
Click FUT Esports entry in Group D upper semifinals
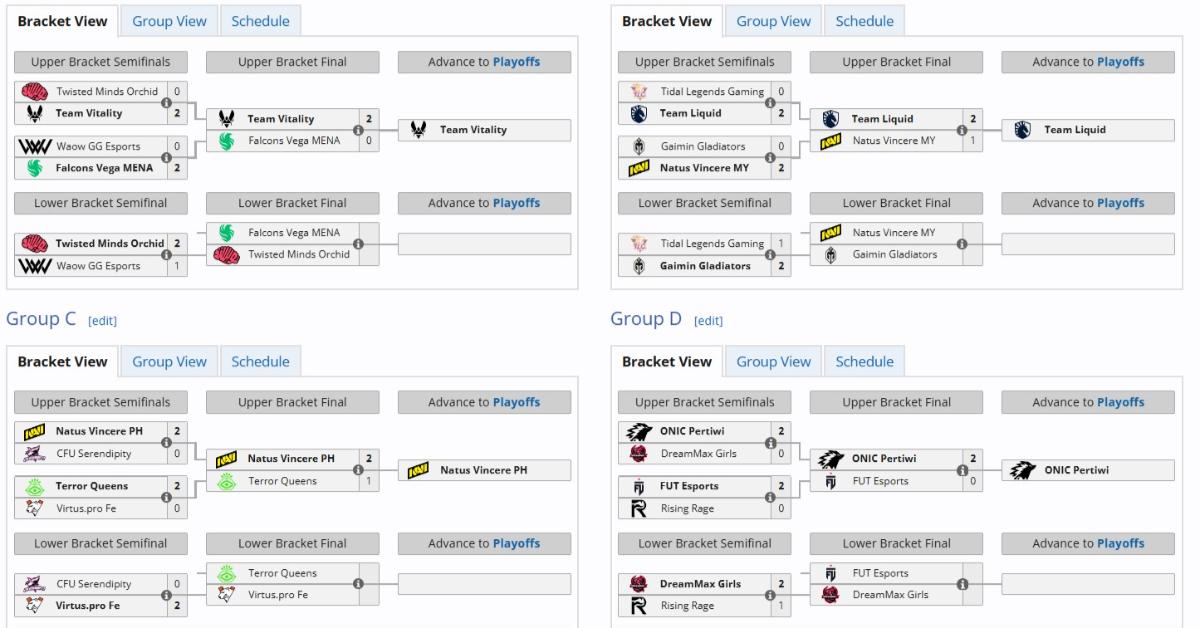[x=689, y=486]
